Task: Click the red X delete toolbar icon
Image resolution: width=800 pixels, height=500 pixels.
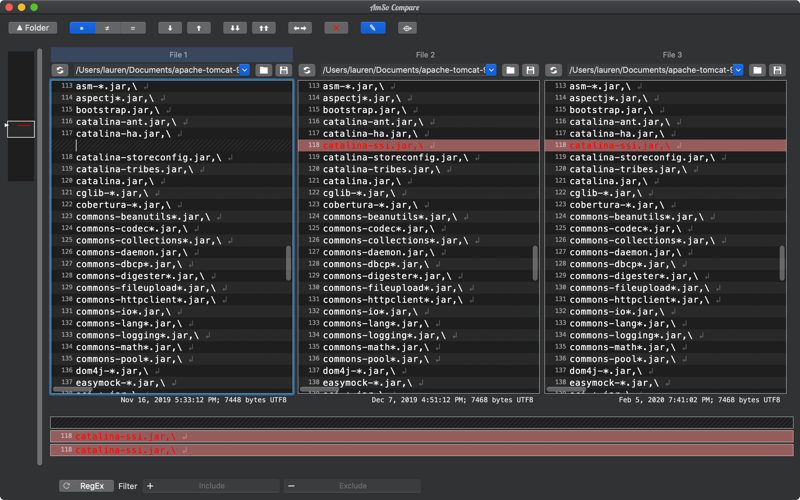Action: coord(336,28)
